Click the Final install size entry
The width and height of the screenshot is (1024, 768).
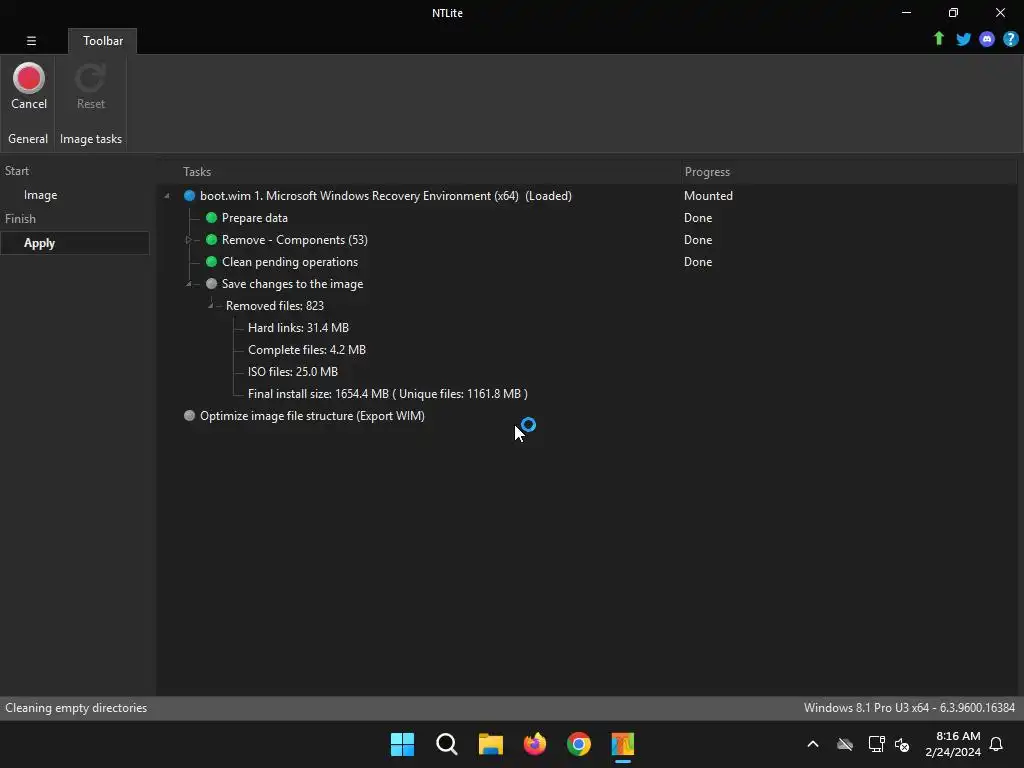point(388,394)
